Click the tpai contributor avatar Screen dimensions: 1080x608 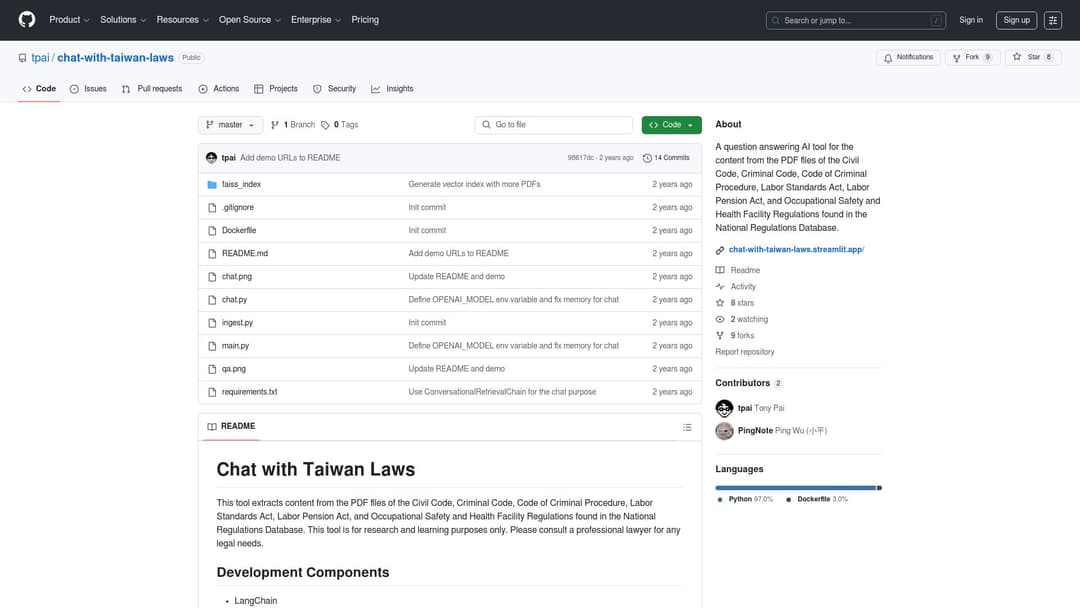tap(724, 408)
